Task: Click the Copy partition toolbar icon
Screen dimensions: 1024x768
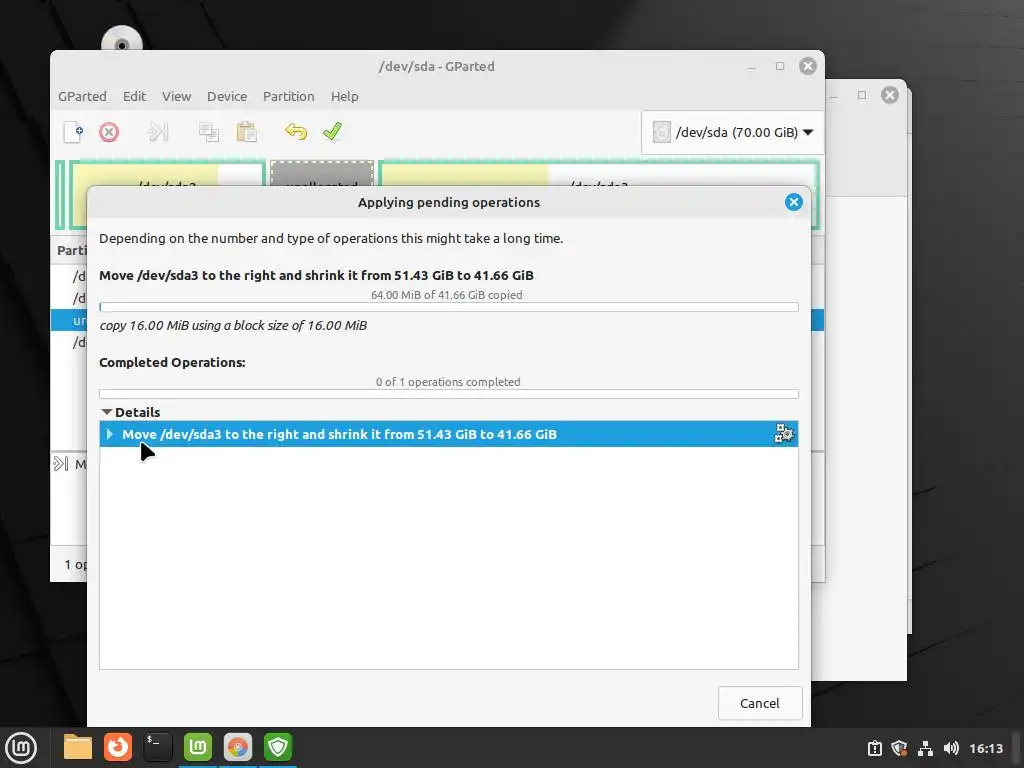Action: [209, 132]
